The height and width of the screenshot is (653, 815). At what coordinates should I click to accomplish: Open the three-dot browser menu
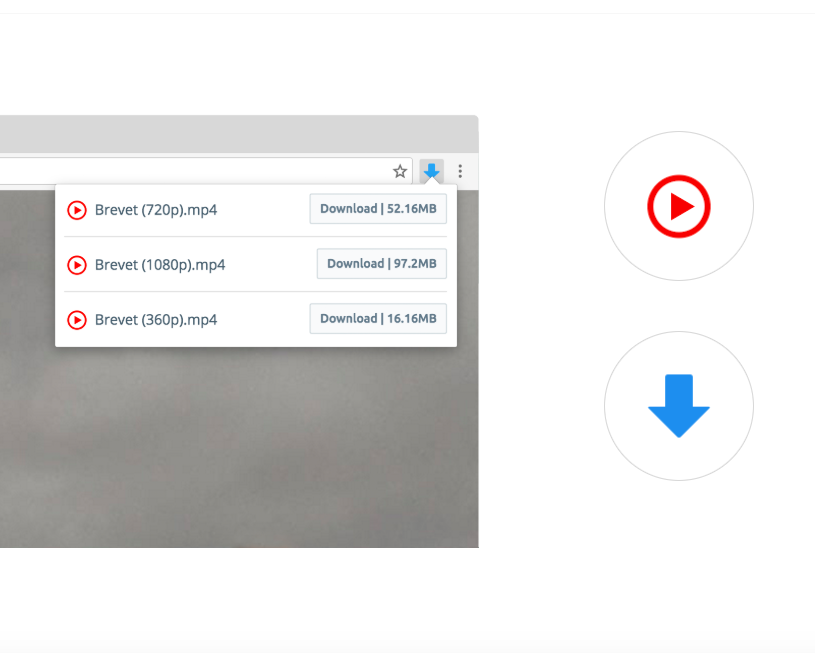coord(460,171)
